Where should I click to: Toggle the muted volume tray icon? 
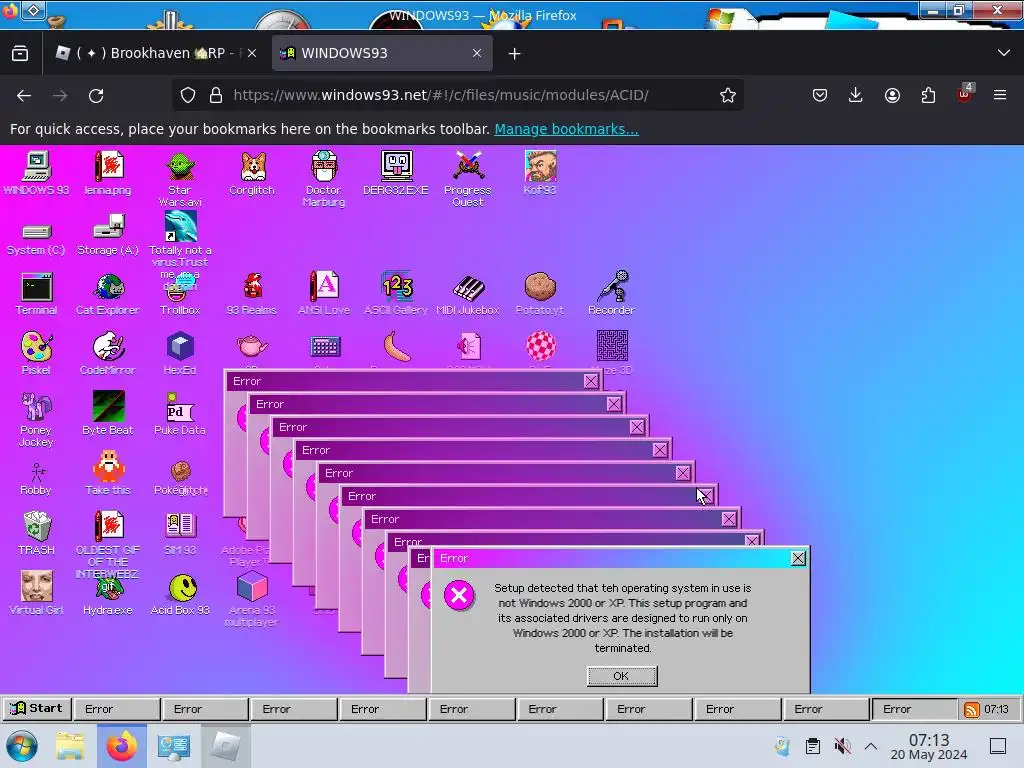pyautogui.click(x=842, y=746)
